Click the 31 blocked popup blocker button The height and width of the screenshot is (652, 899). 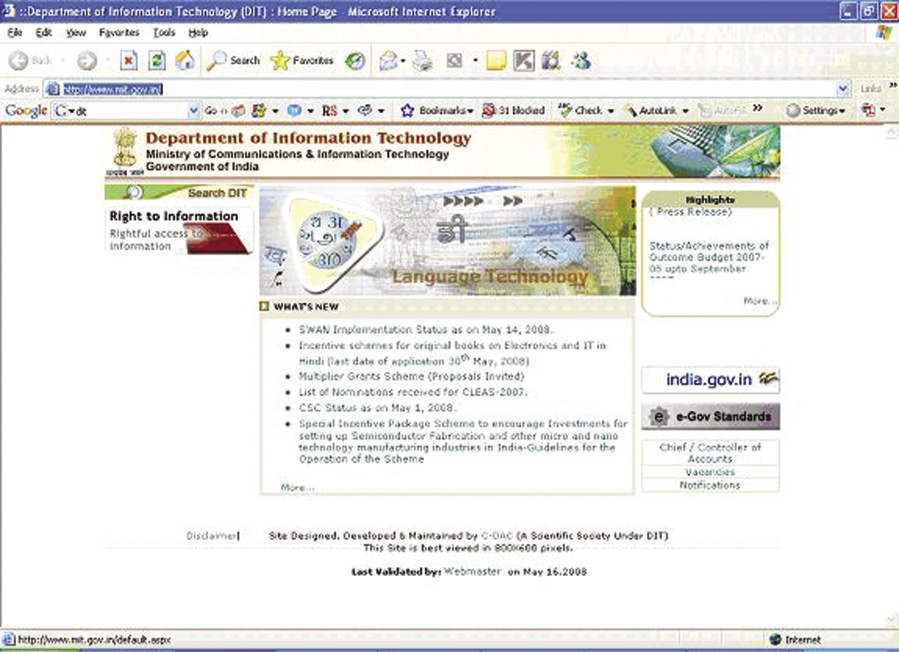[x=514, y=111]
